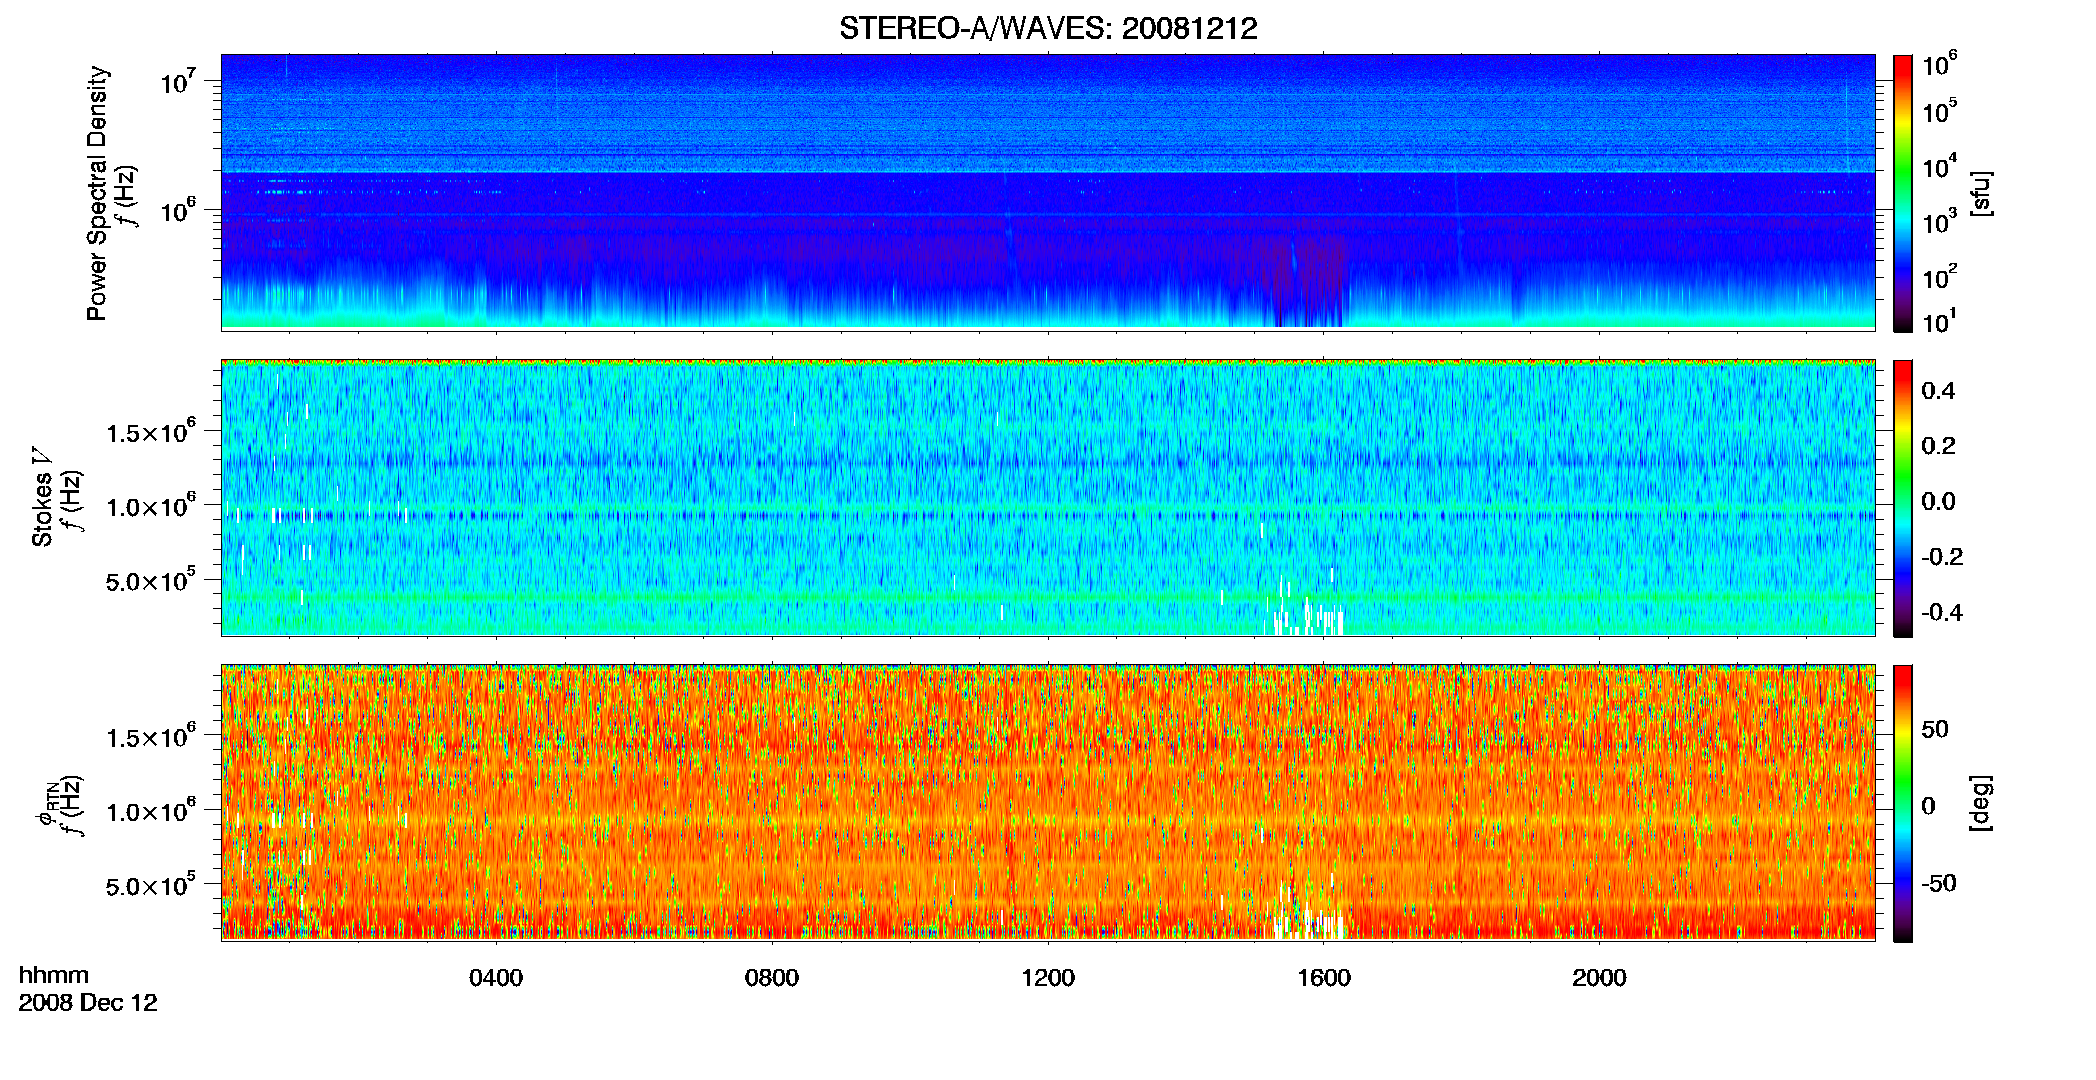Screen dimensions: 2096x1080
Task: Select Stokes V panel's 5.0×10^5 tick label
Action: click(x=151, y=580)
